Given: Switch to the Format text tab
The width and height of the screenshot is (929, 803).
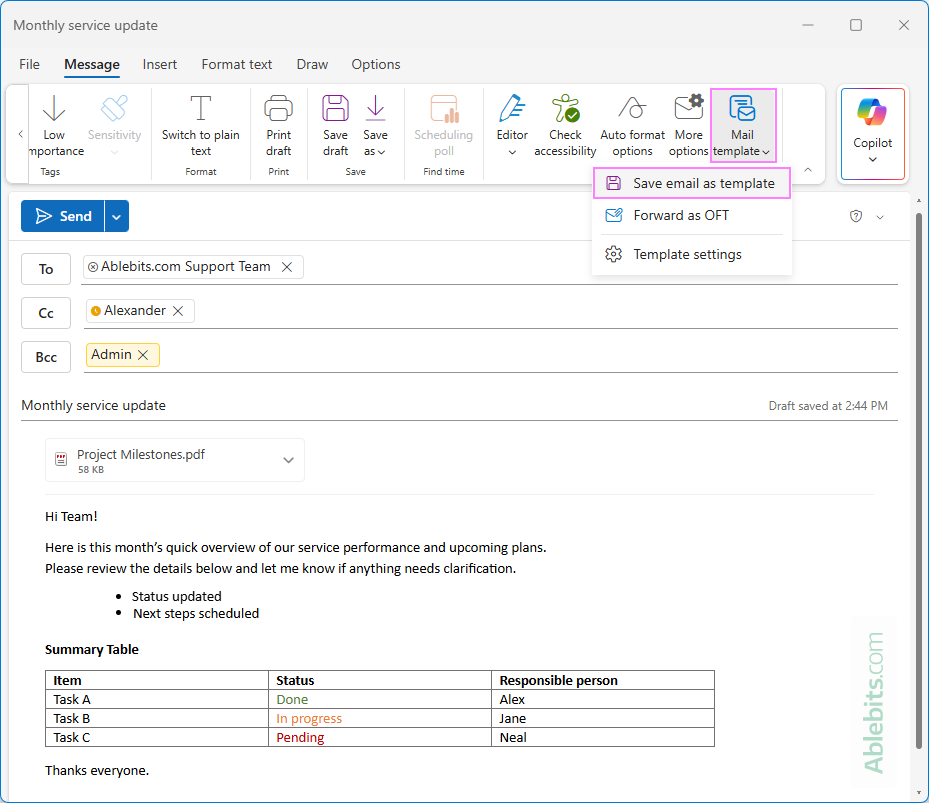Looking at the screenshot, I should click(x=236, y=64).
